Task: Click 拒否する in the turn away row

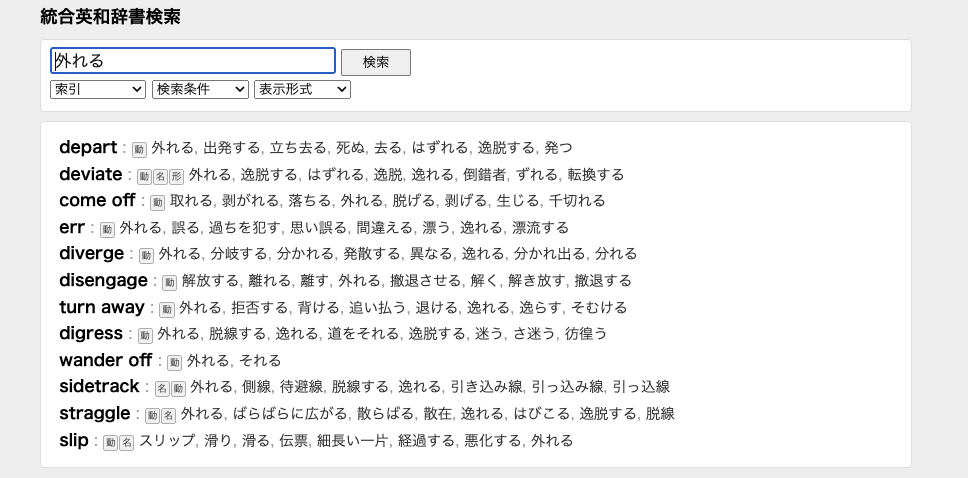Action: click(259, 307)
